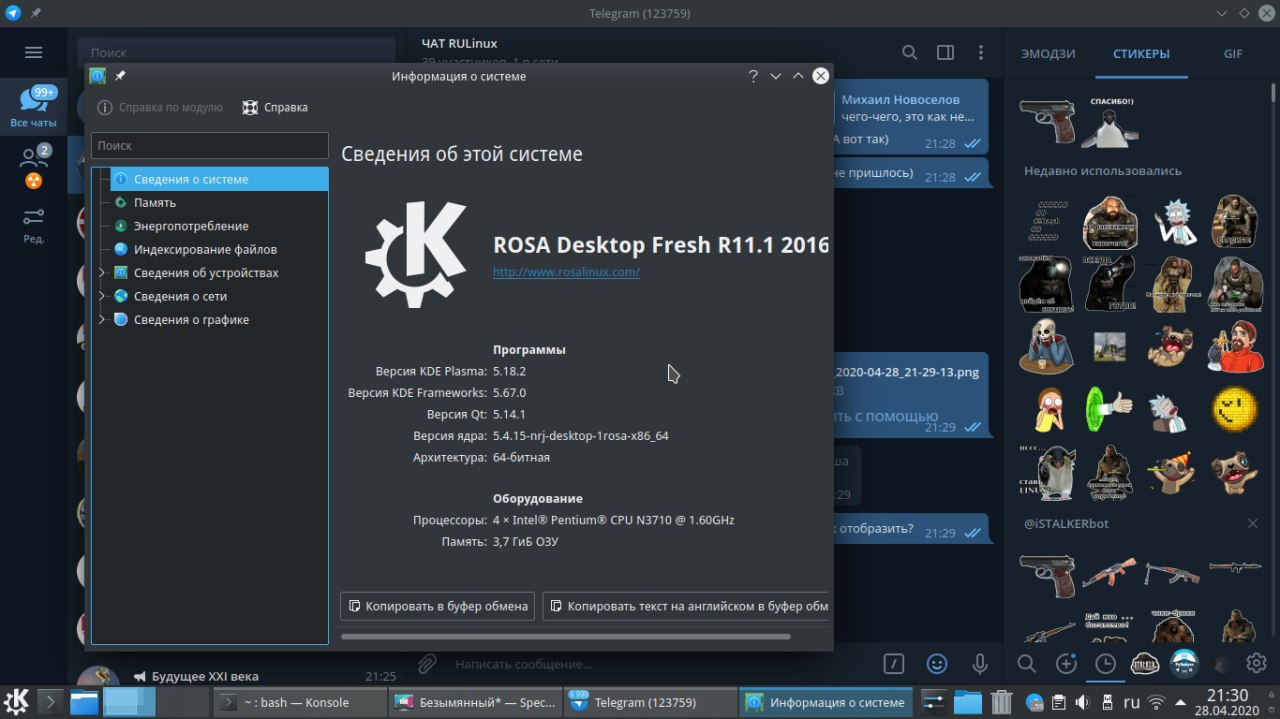Click the microphone voice message icon

[980, 663]
